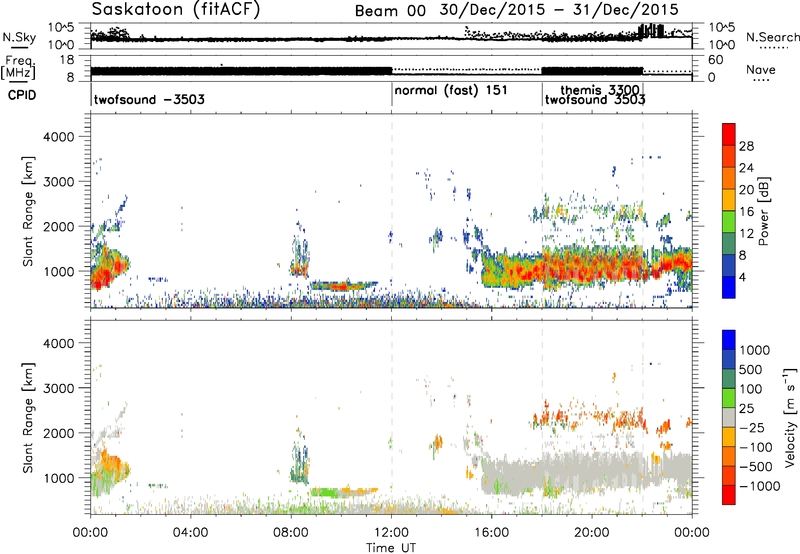The height and width of the screenshot is (554, 800).
Task: Click the "Nave" legend label
Action: (761, 69)
